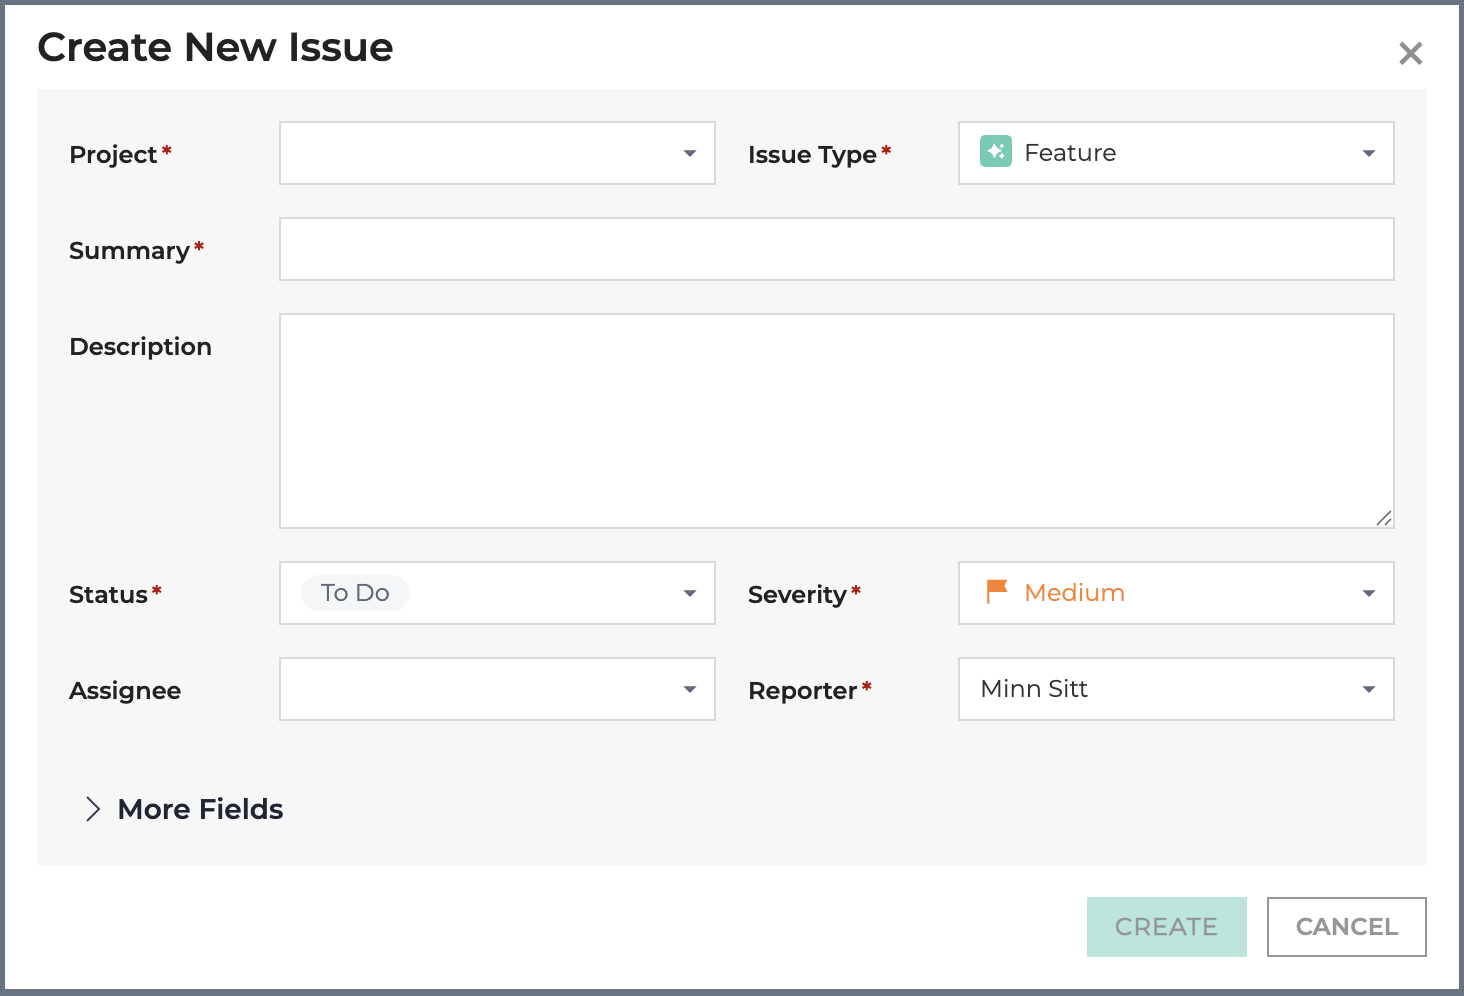The width and height of the screenshot is (1464, 996).
Task: Open the Reporter dropdown arrow
Action: [x=1368, y=689]
